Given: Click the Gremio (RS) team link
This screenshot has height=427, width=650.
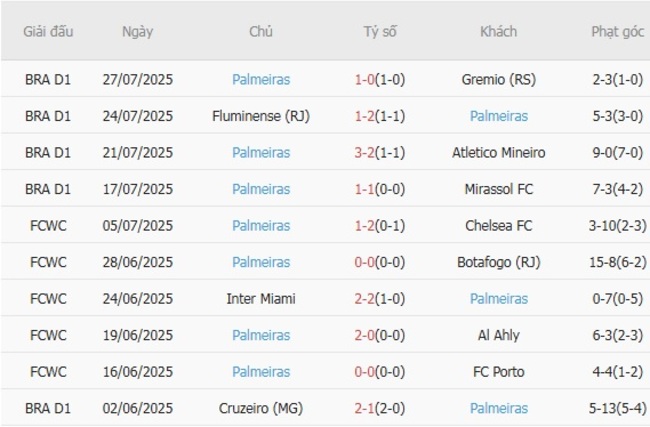Looking at the screenshot, I should pyautogui.click(x=498, y=79).
